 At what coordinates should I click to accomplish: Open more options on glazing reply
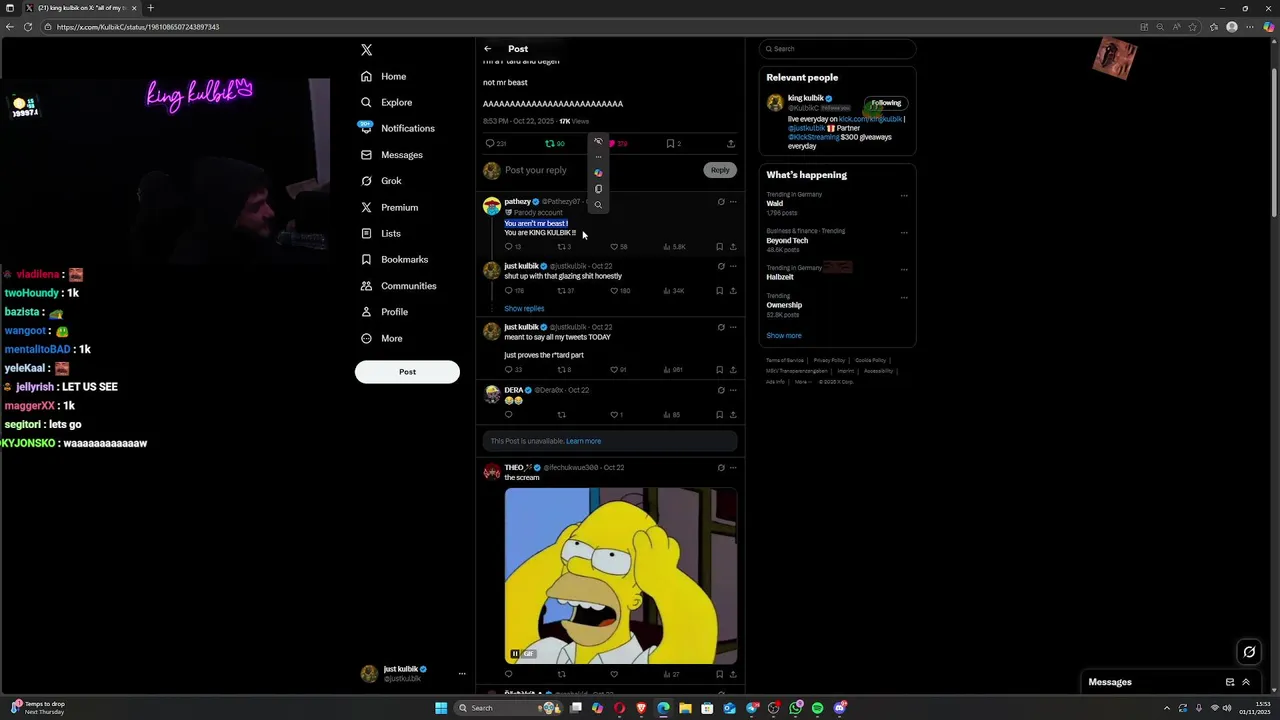coord(733,266)
